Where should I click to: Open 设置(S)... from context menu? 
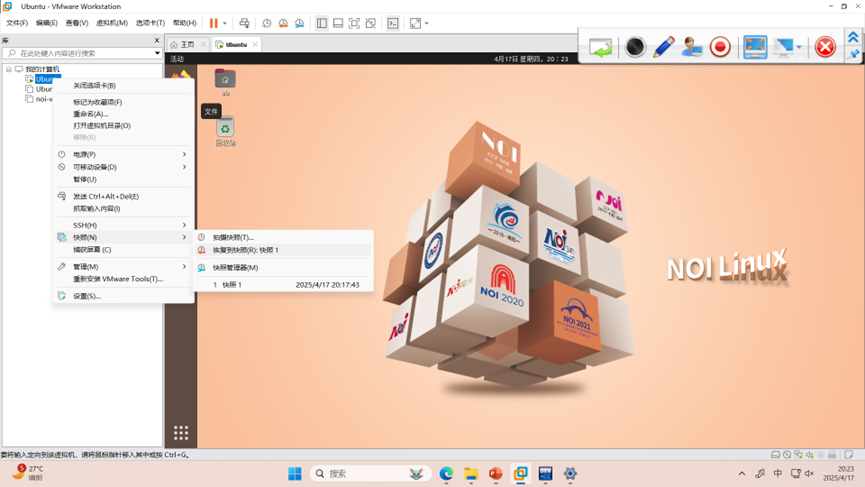pyautogui.click(x=124, y=296)
